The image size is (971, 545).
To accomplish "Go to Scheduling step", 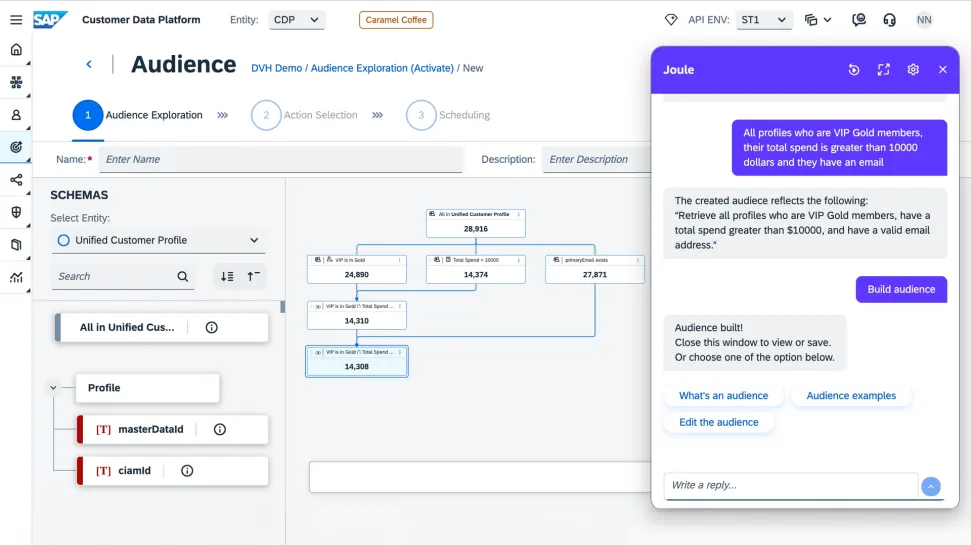I will pyautogui.click(x=421, y=115).
